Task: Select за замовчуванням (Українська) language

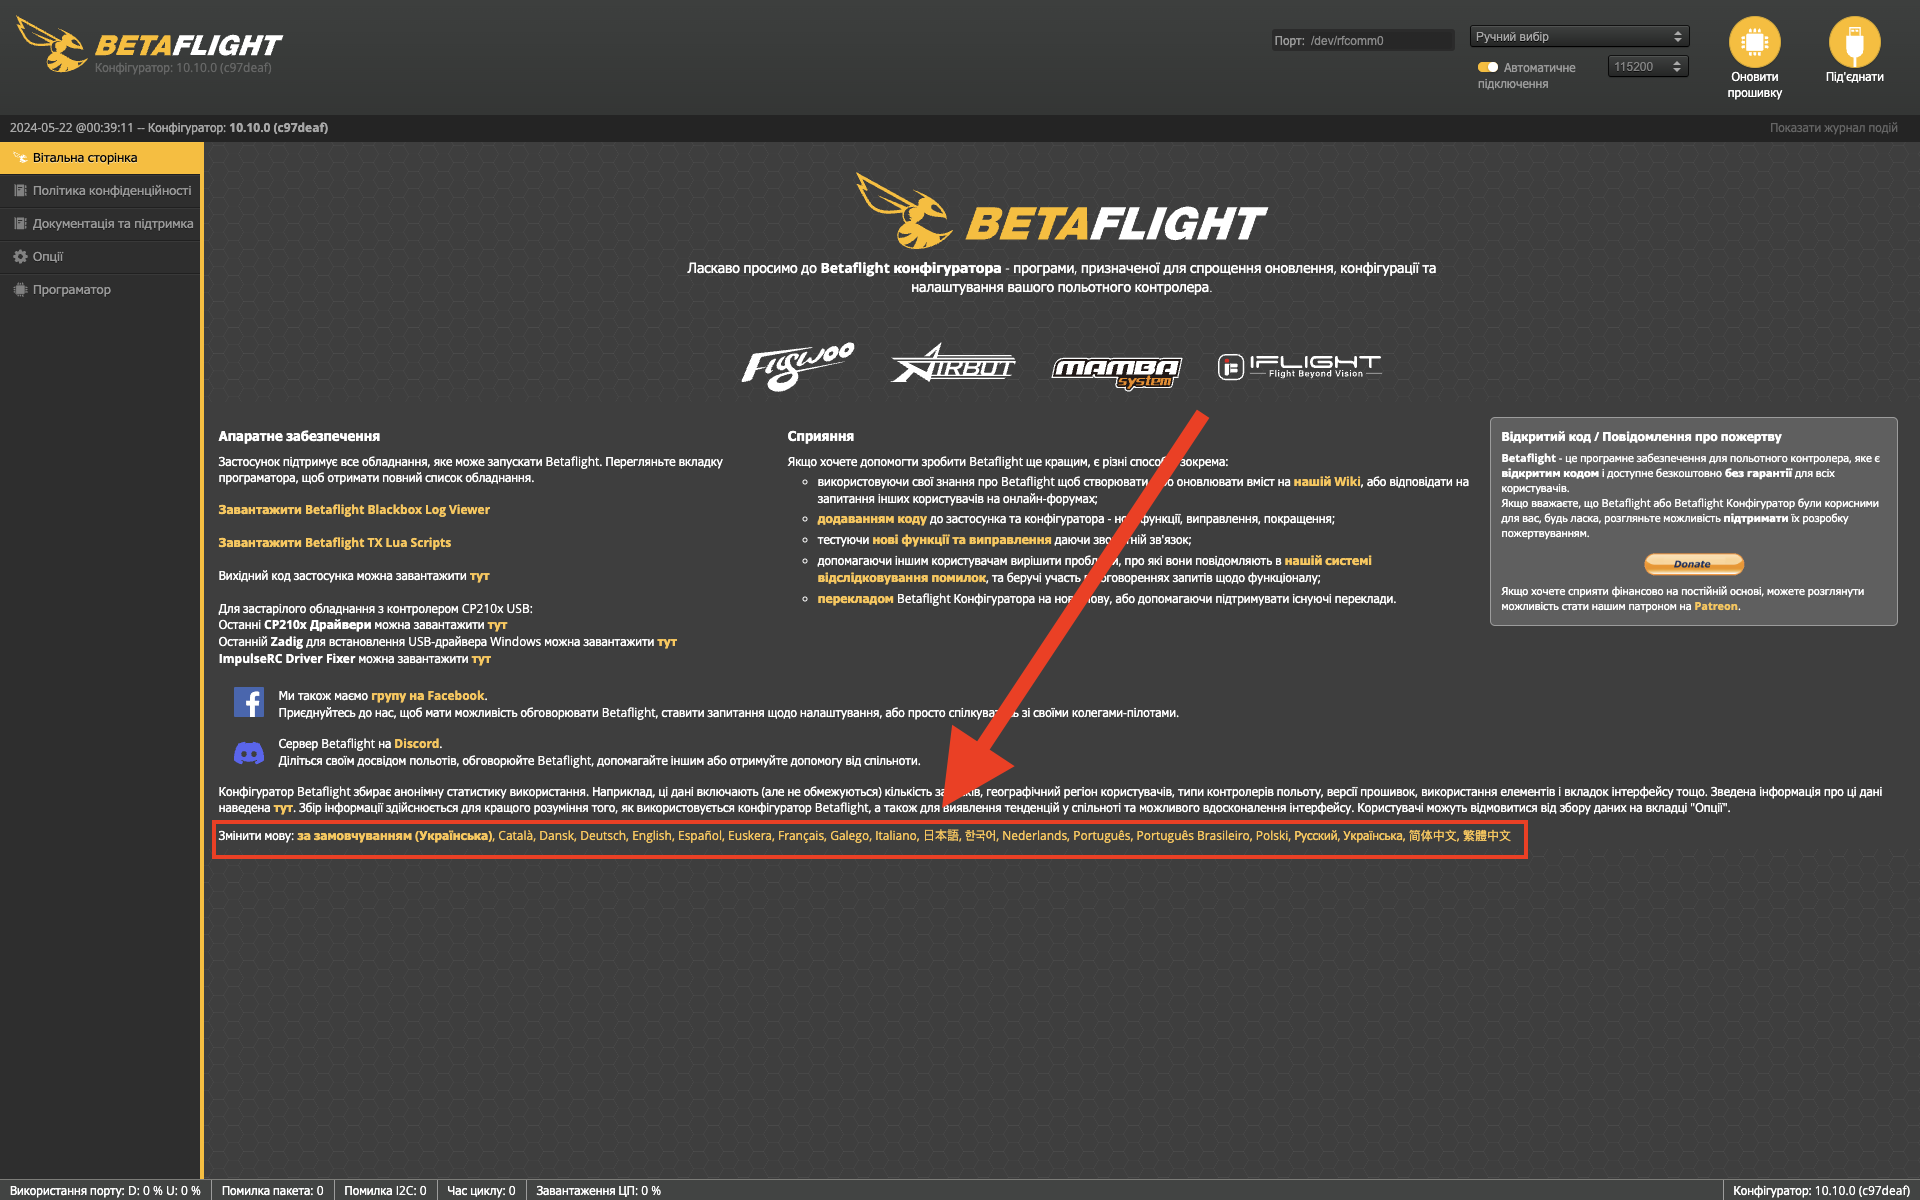Action: (394, 836)
